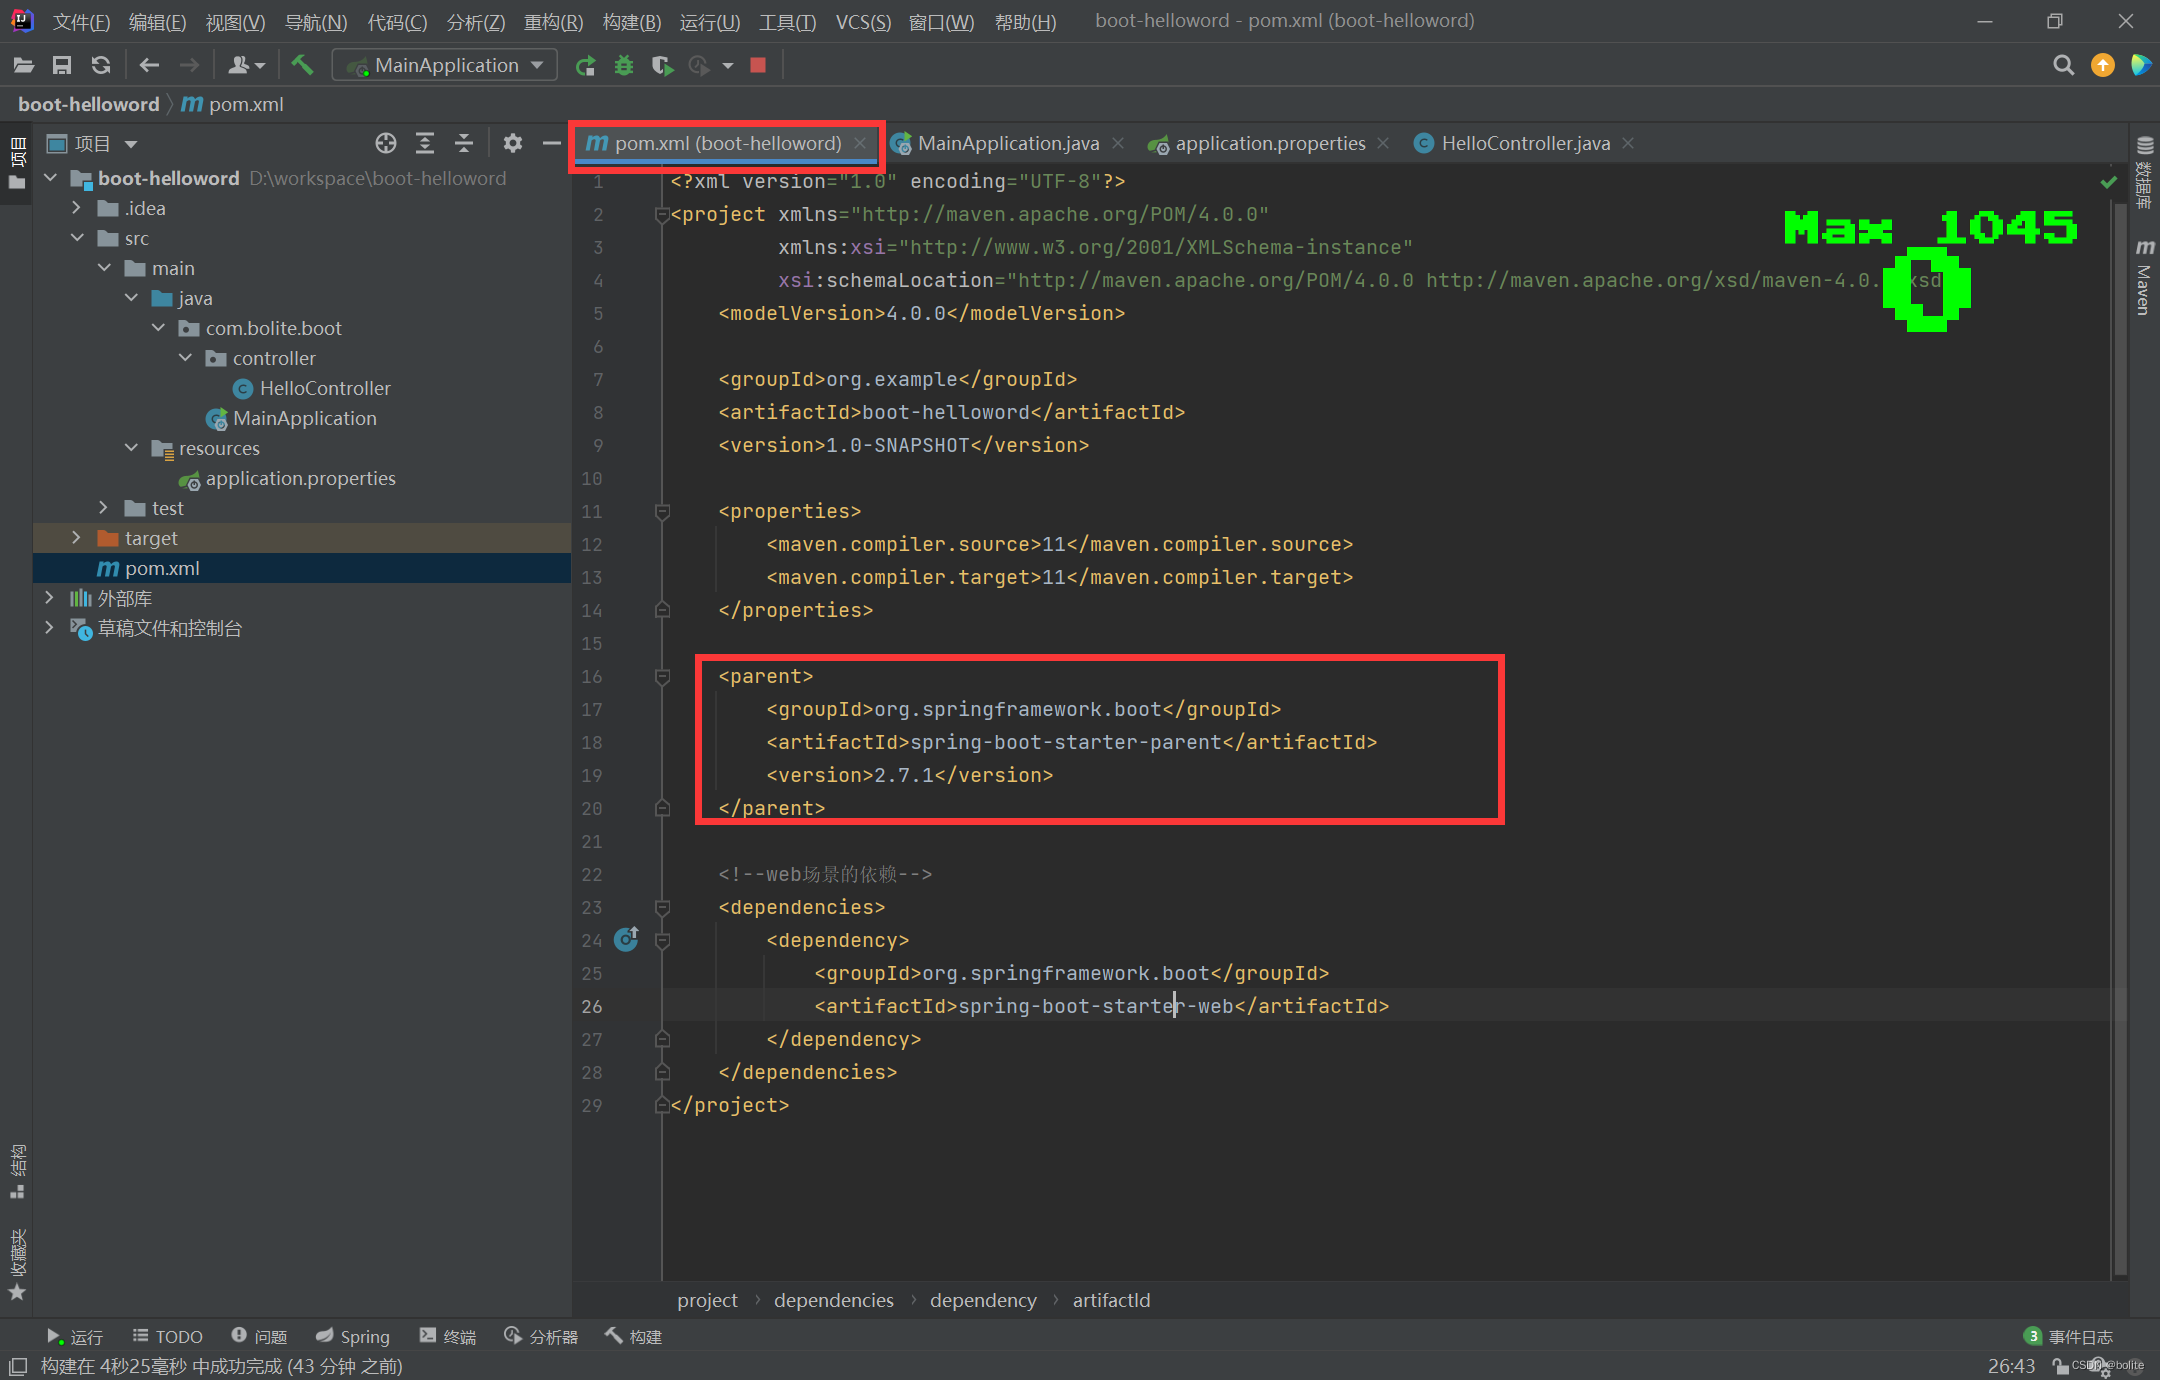Synchronize files with the refresh toolbar icon
This screenshot has height=1380, width=2160.
click(101, 65)
